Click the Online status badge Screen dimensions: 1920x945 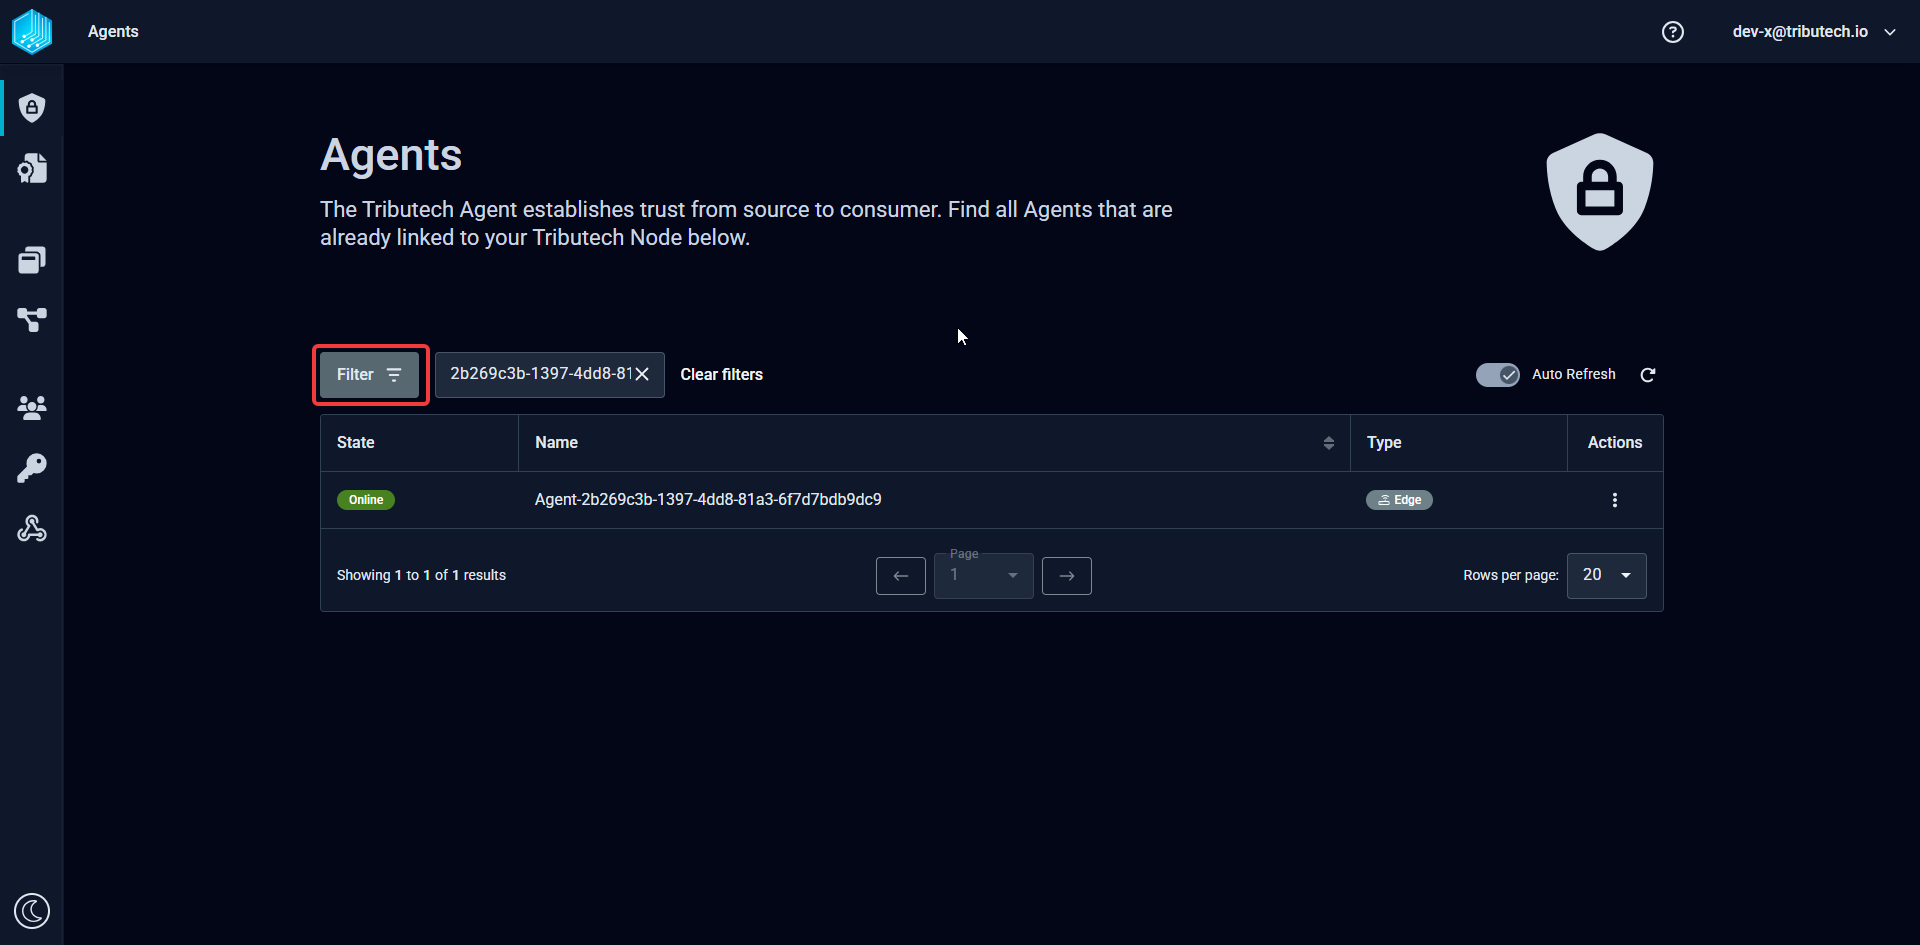pyautogui.click(x=366, y=500)
